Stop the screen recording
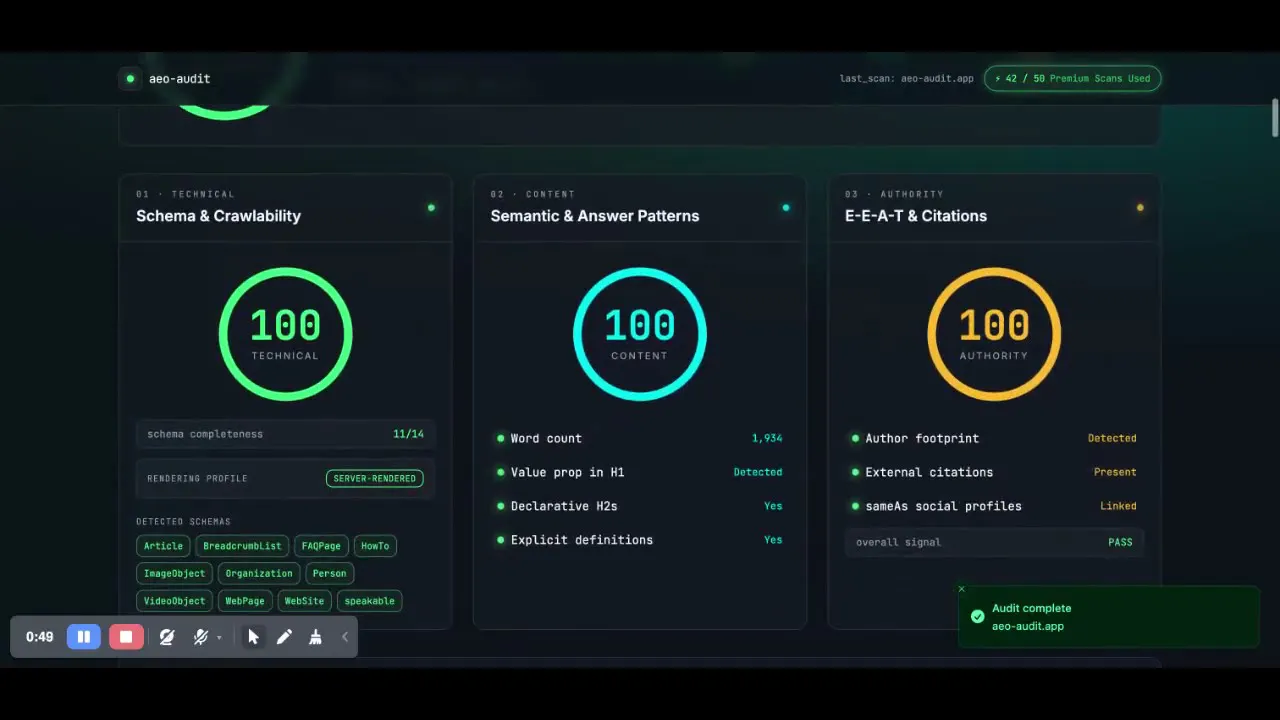The width and height of the screenshot is (1280, 720). pyautogui.click(x=126, y=637)
